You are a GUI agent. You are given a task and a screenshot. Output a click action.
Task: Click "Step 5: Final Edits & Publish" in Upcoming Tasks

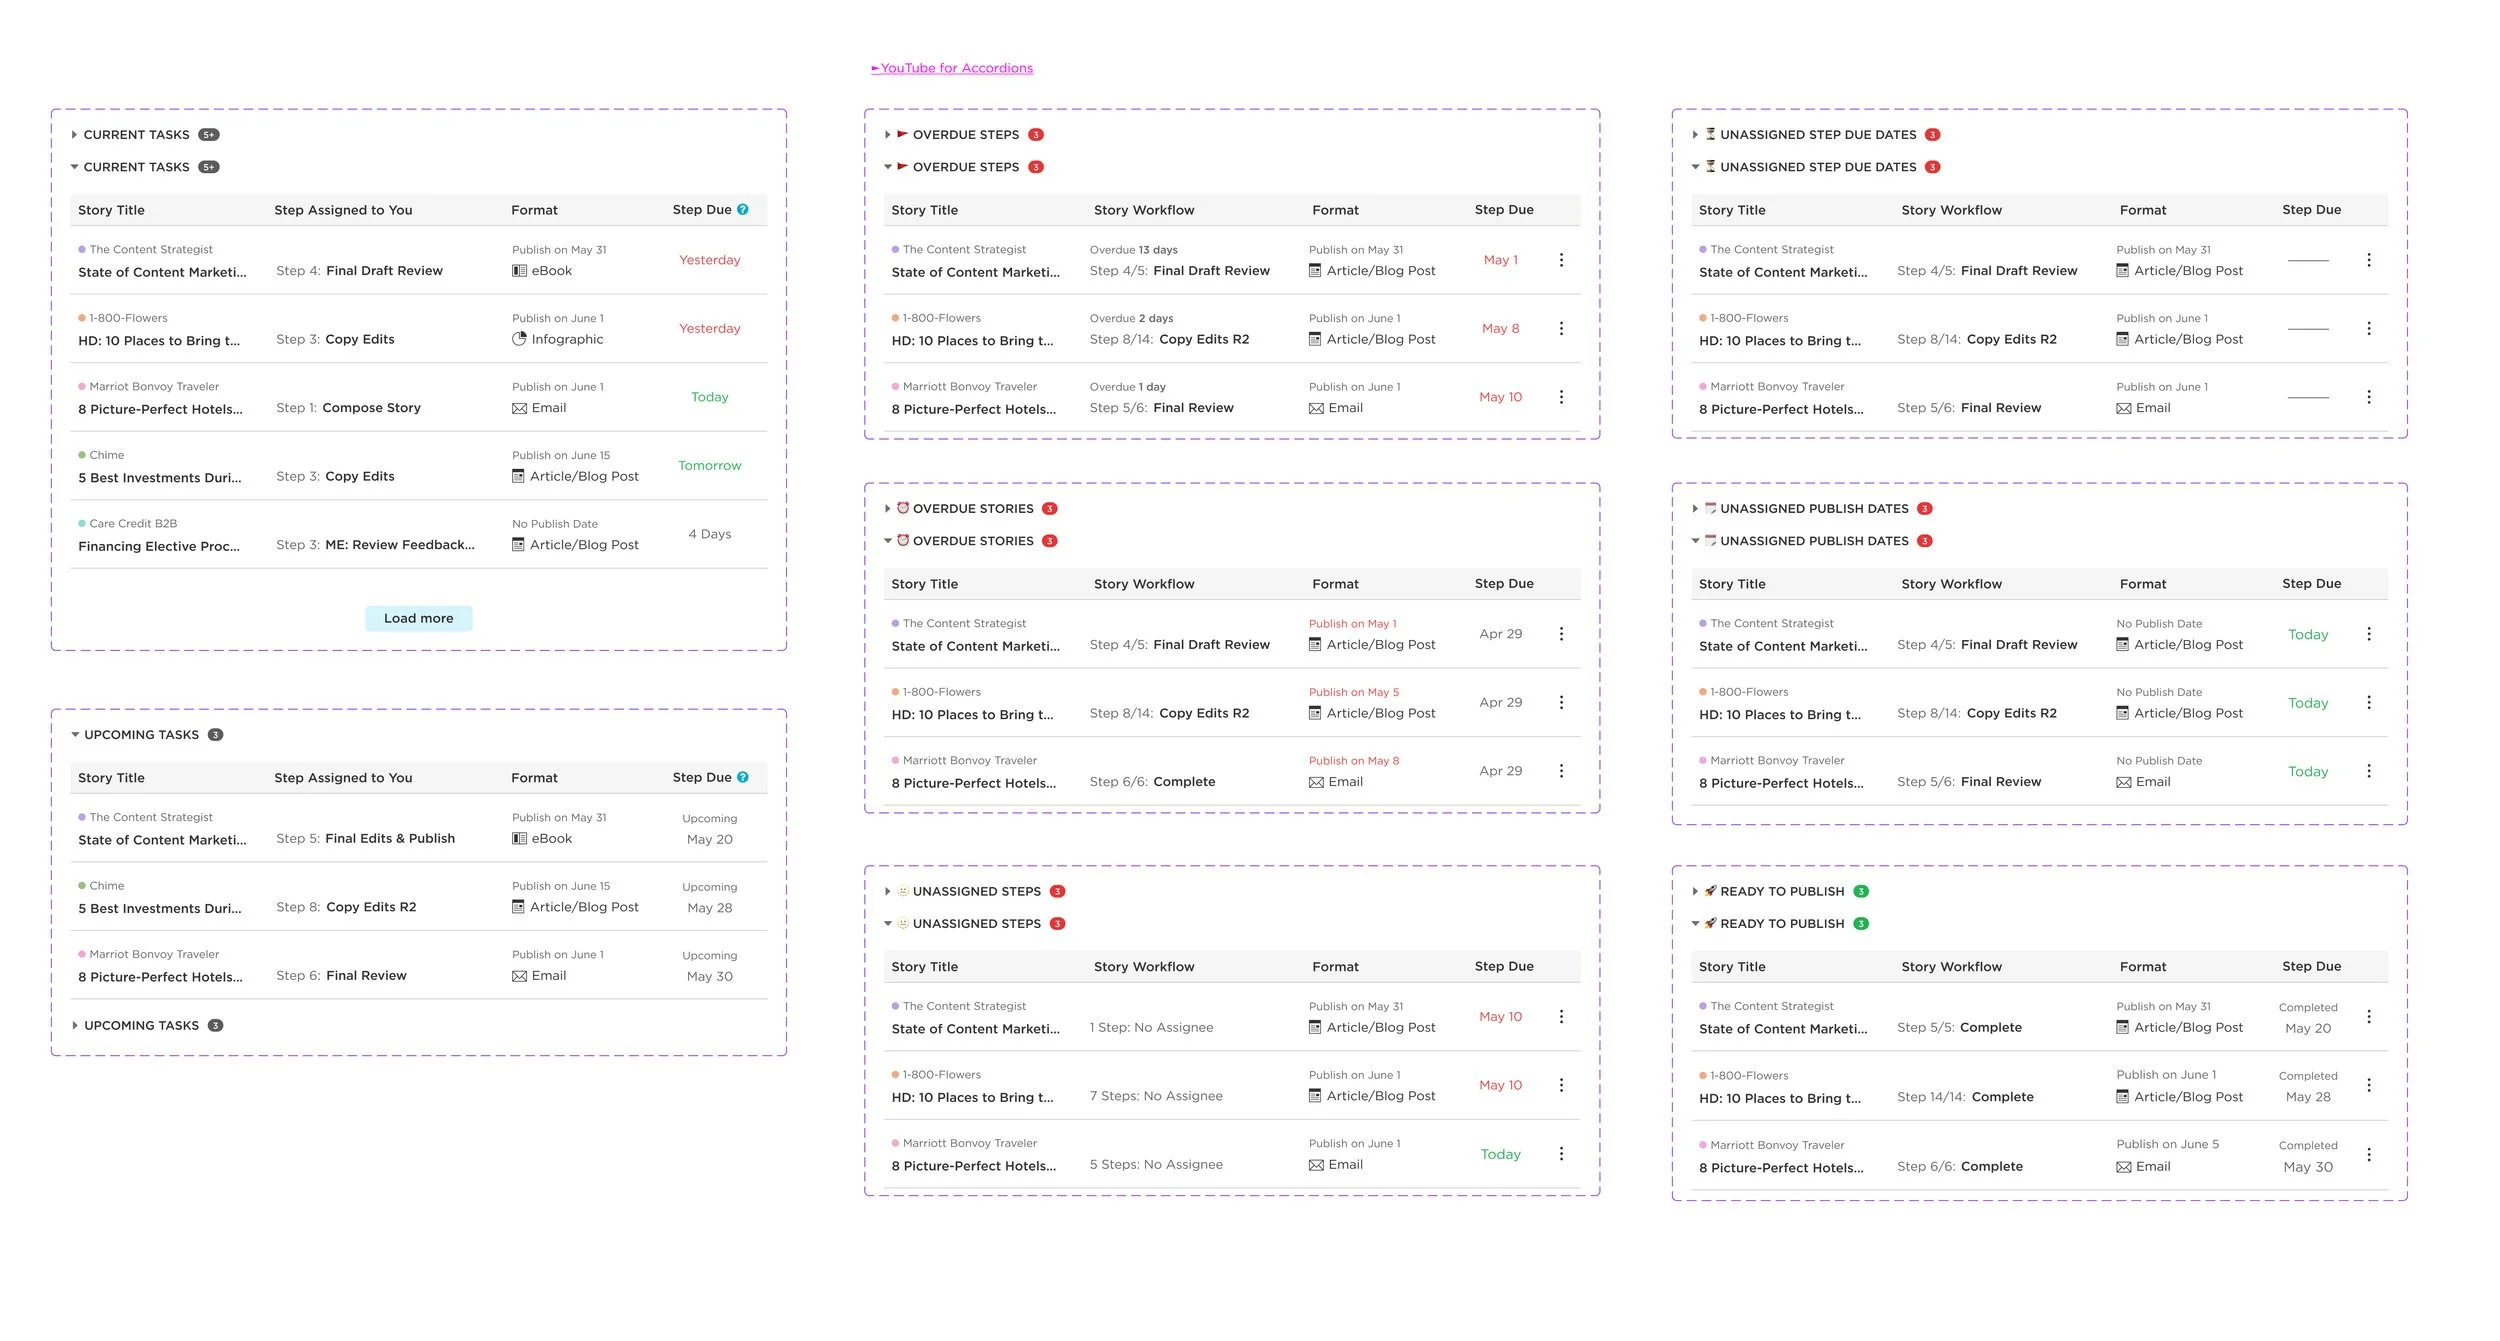[x=365, y=838]
